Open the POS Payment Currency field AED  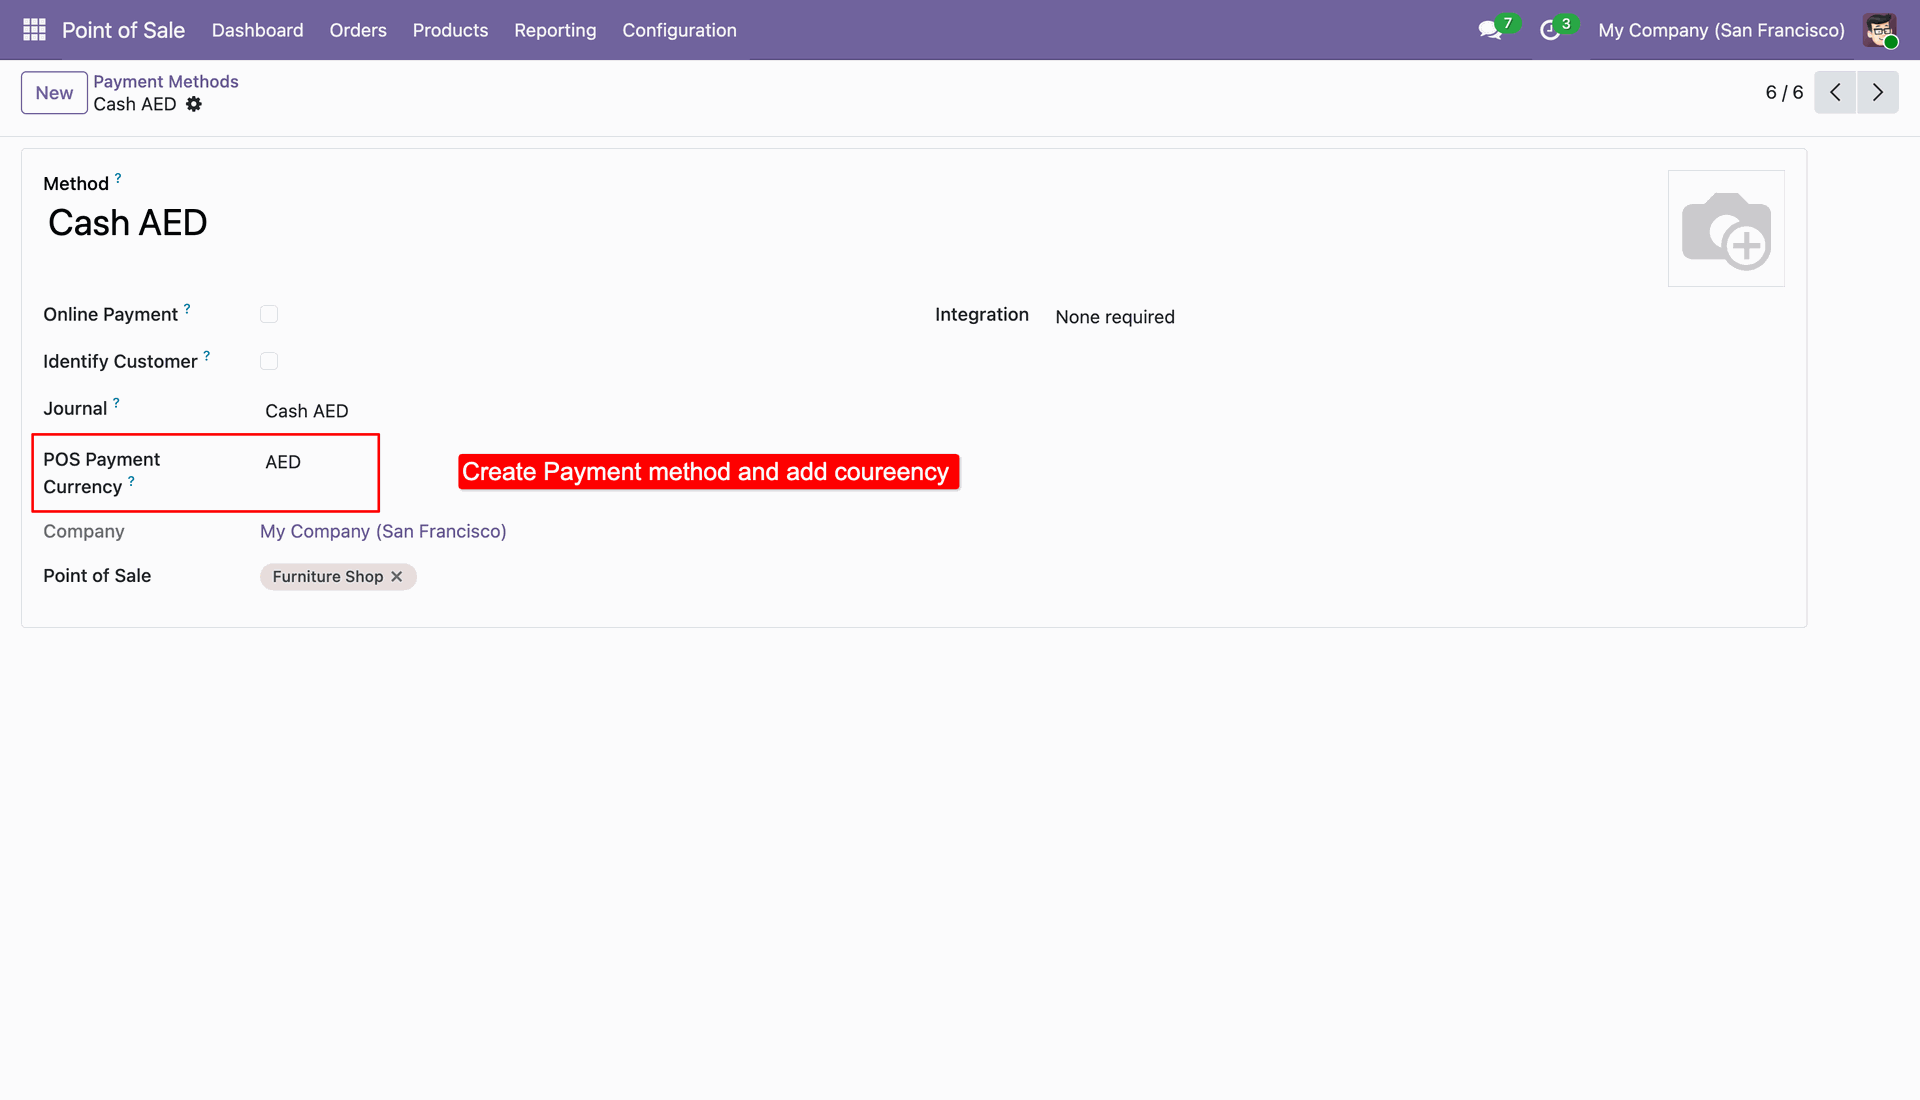[x=283, y=462]
